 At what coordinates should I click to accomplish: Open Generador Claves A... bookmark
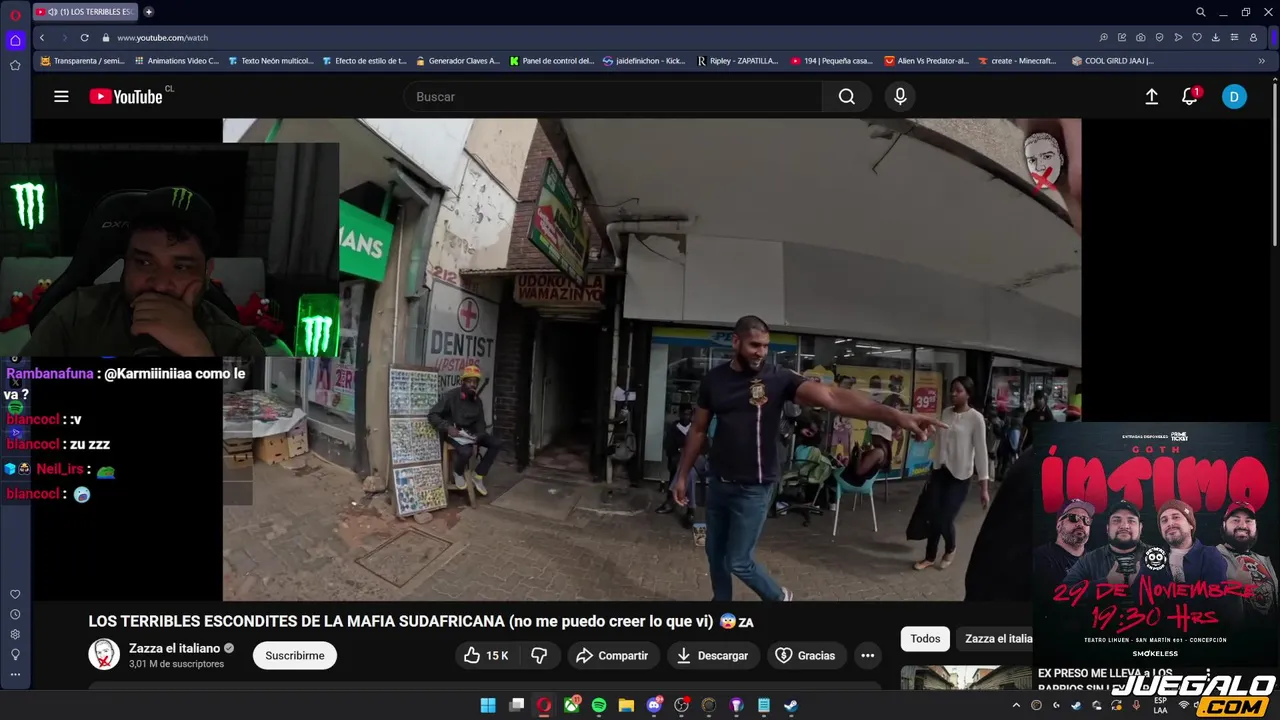458,61
